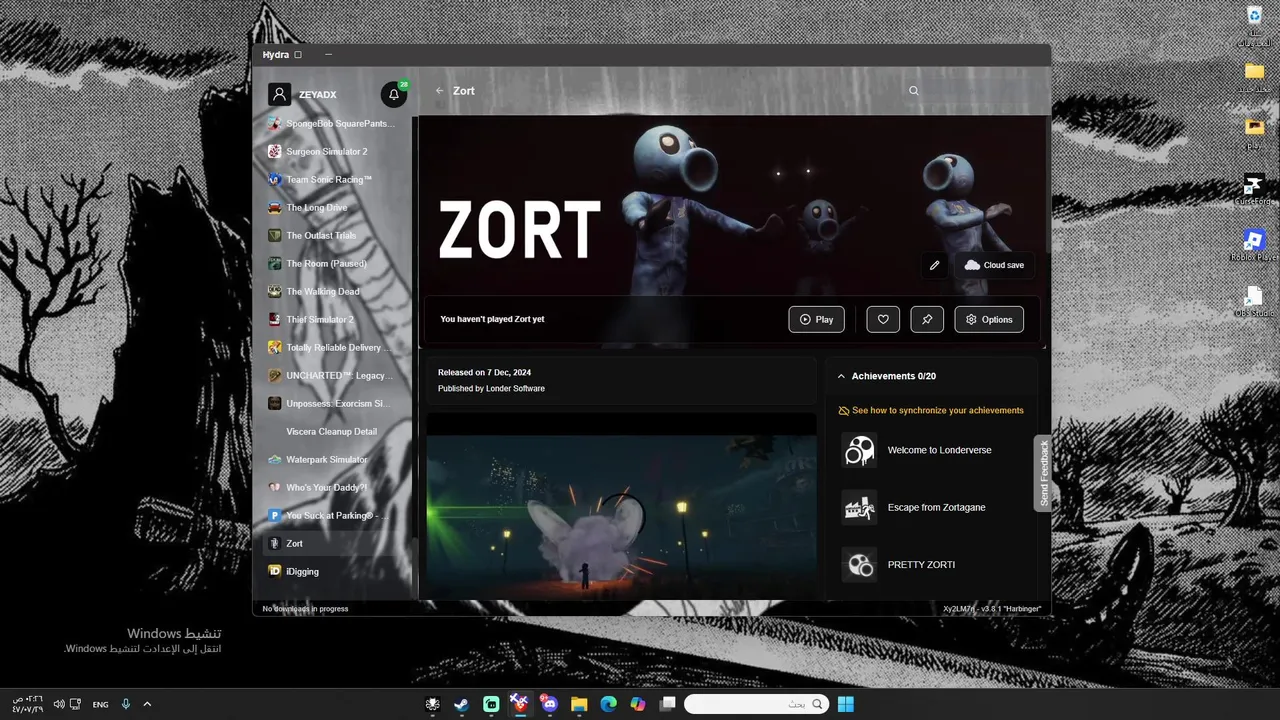The width and height of the screenshot is (1280, 720).
Task: Select UNCHARTED: Legacy in sidebar
Action: tap(334, 375)
